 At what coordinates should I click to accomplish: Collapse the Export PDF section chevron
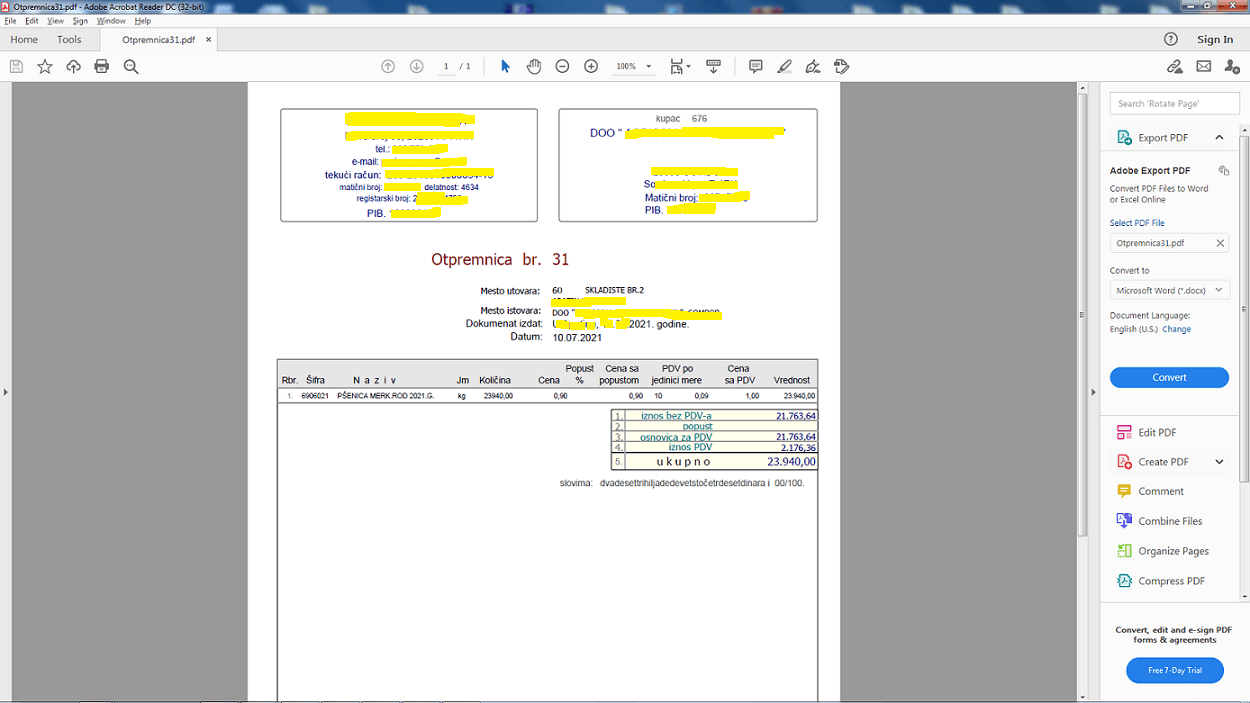point(1219,137)
